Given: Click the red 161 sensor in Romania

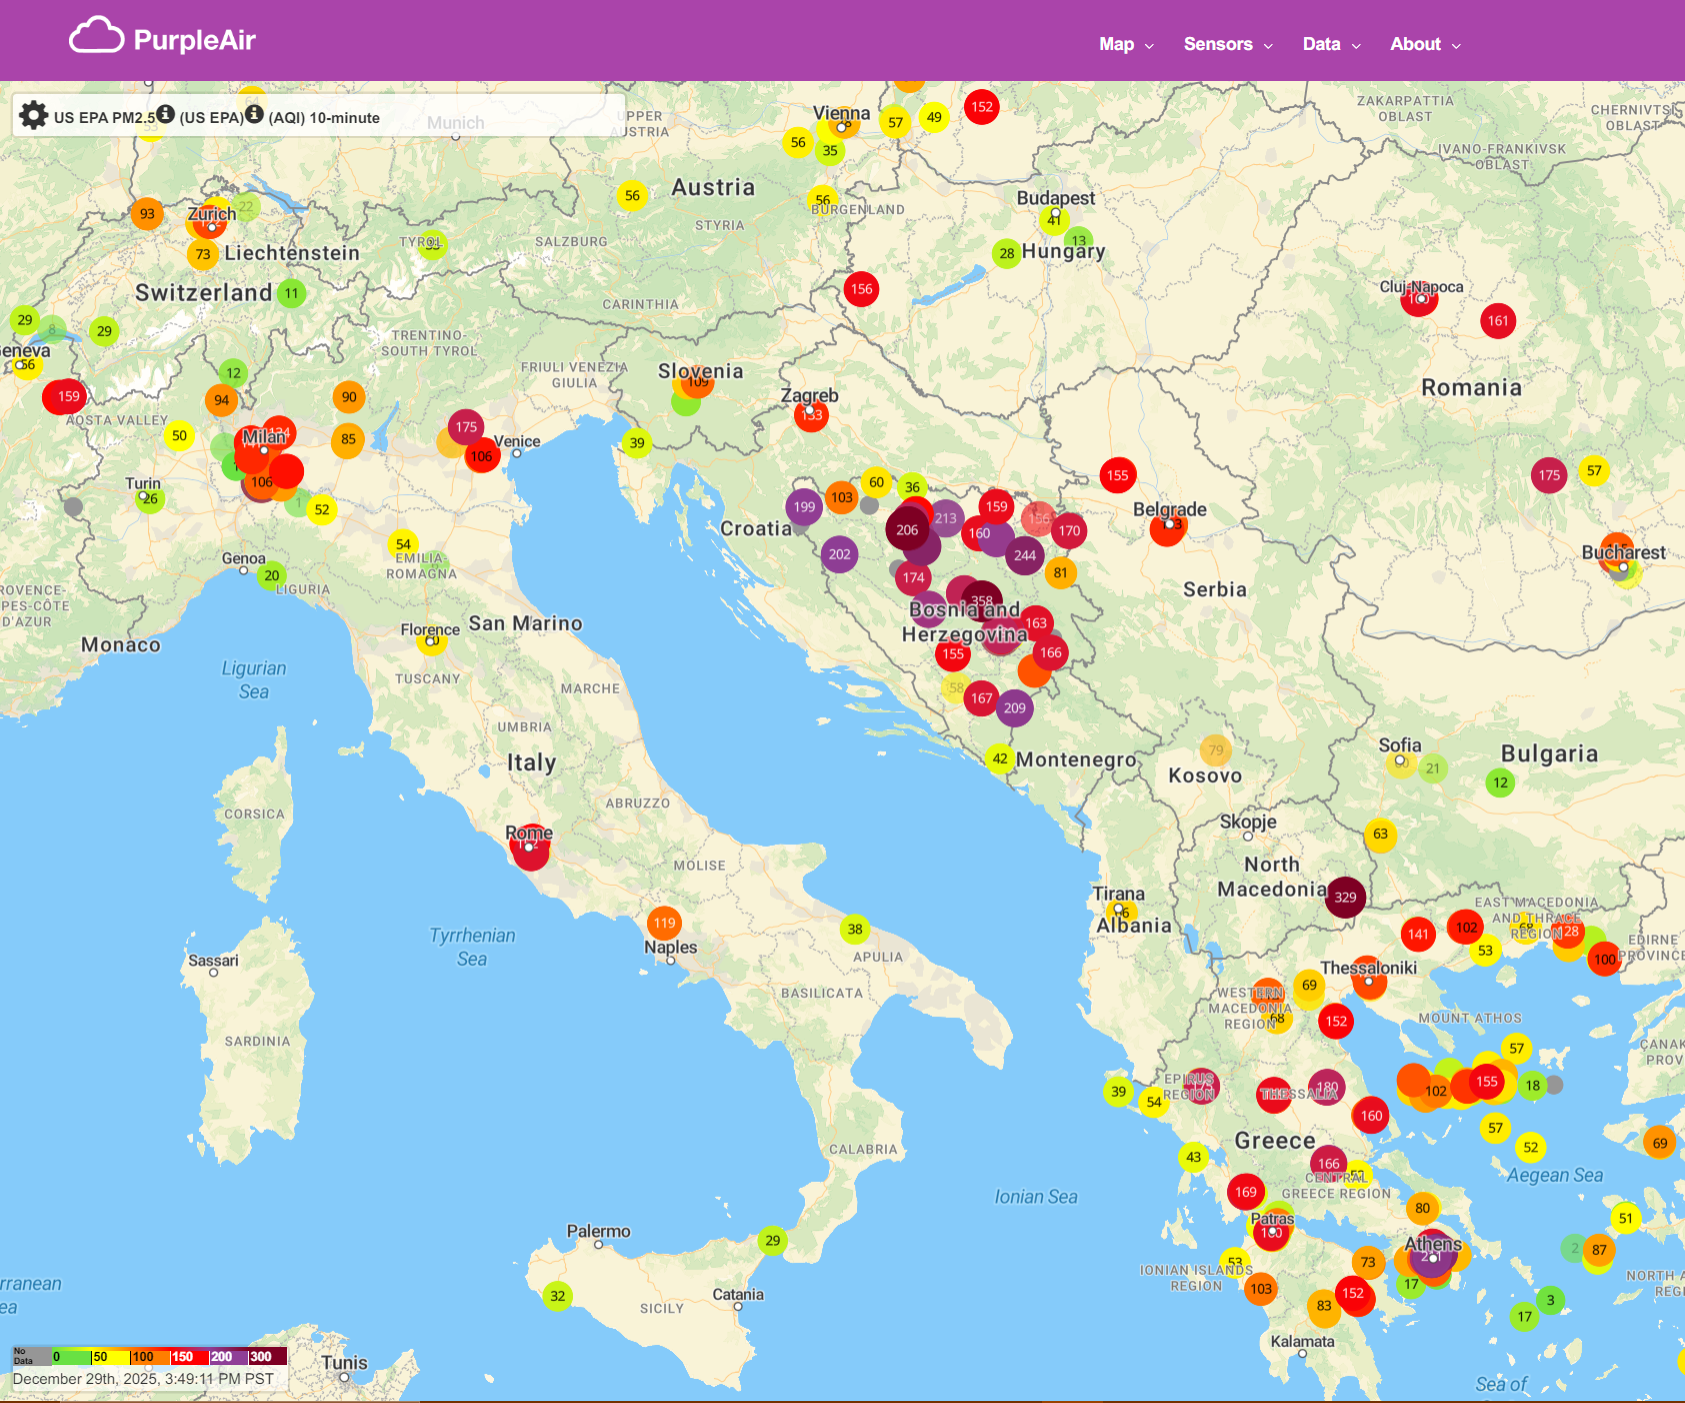Looking at the screenshot, I should 1498,321.
